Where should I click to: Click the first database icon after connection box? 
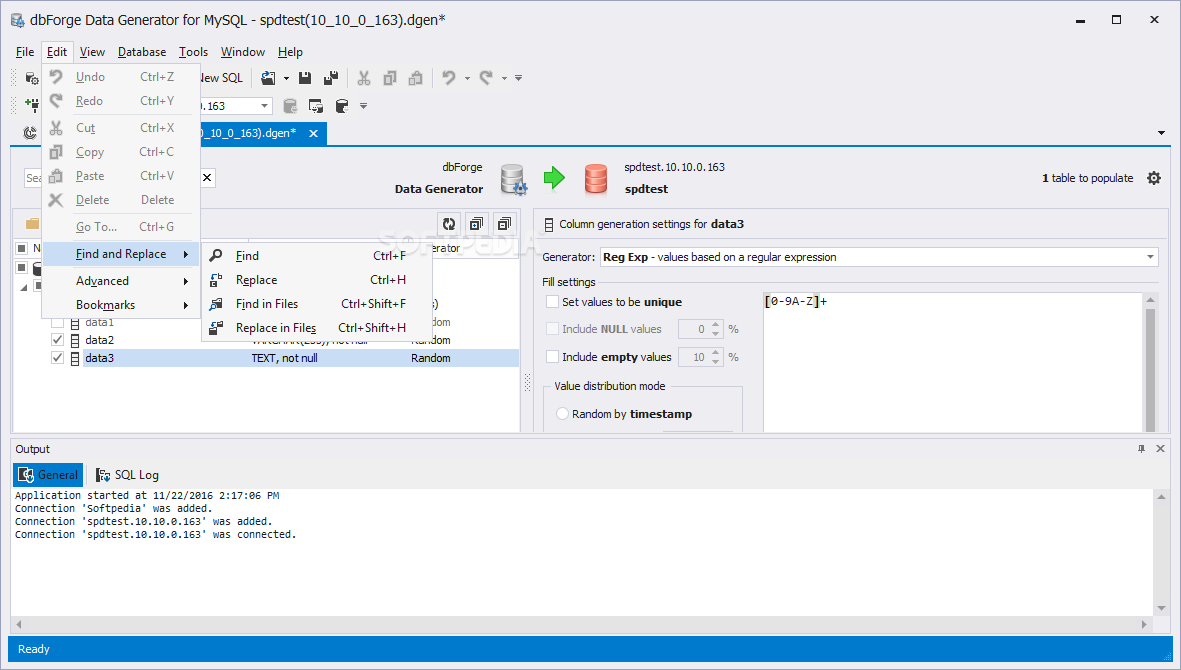click(x=290, y=106)
